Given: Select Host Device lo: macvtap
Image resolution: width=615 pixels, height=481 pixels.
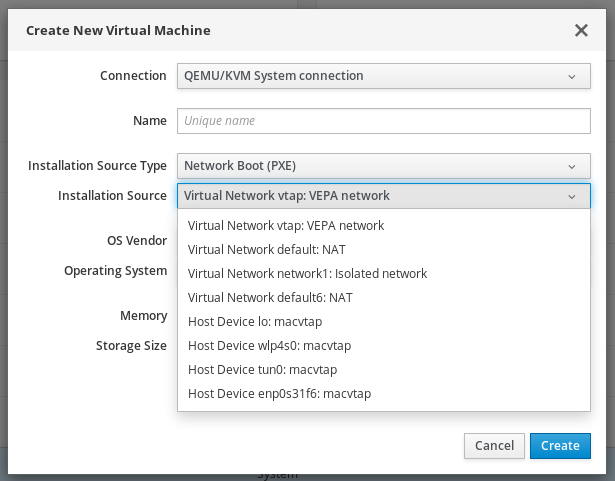Looking at the screenshot, I should pos(255,322).
